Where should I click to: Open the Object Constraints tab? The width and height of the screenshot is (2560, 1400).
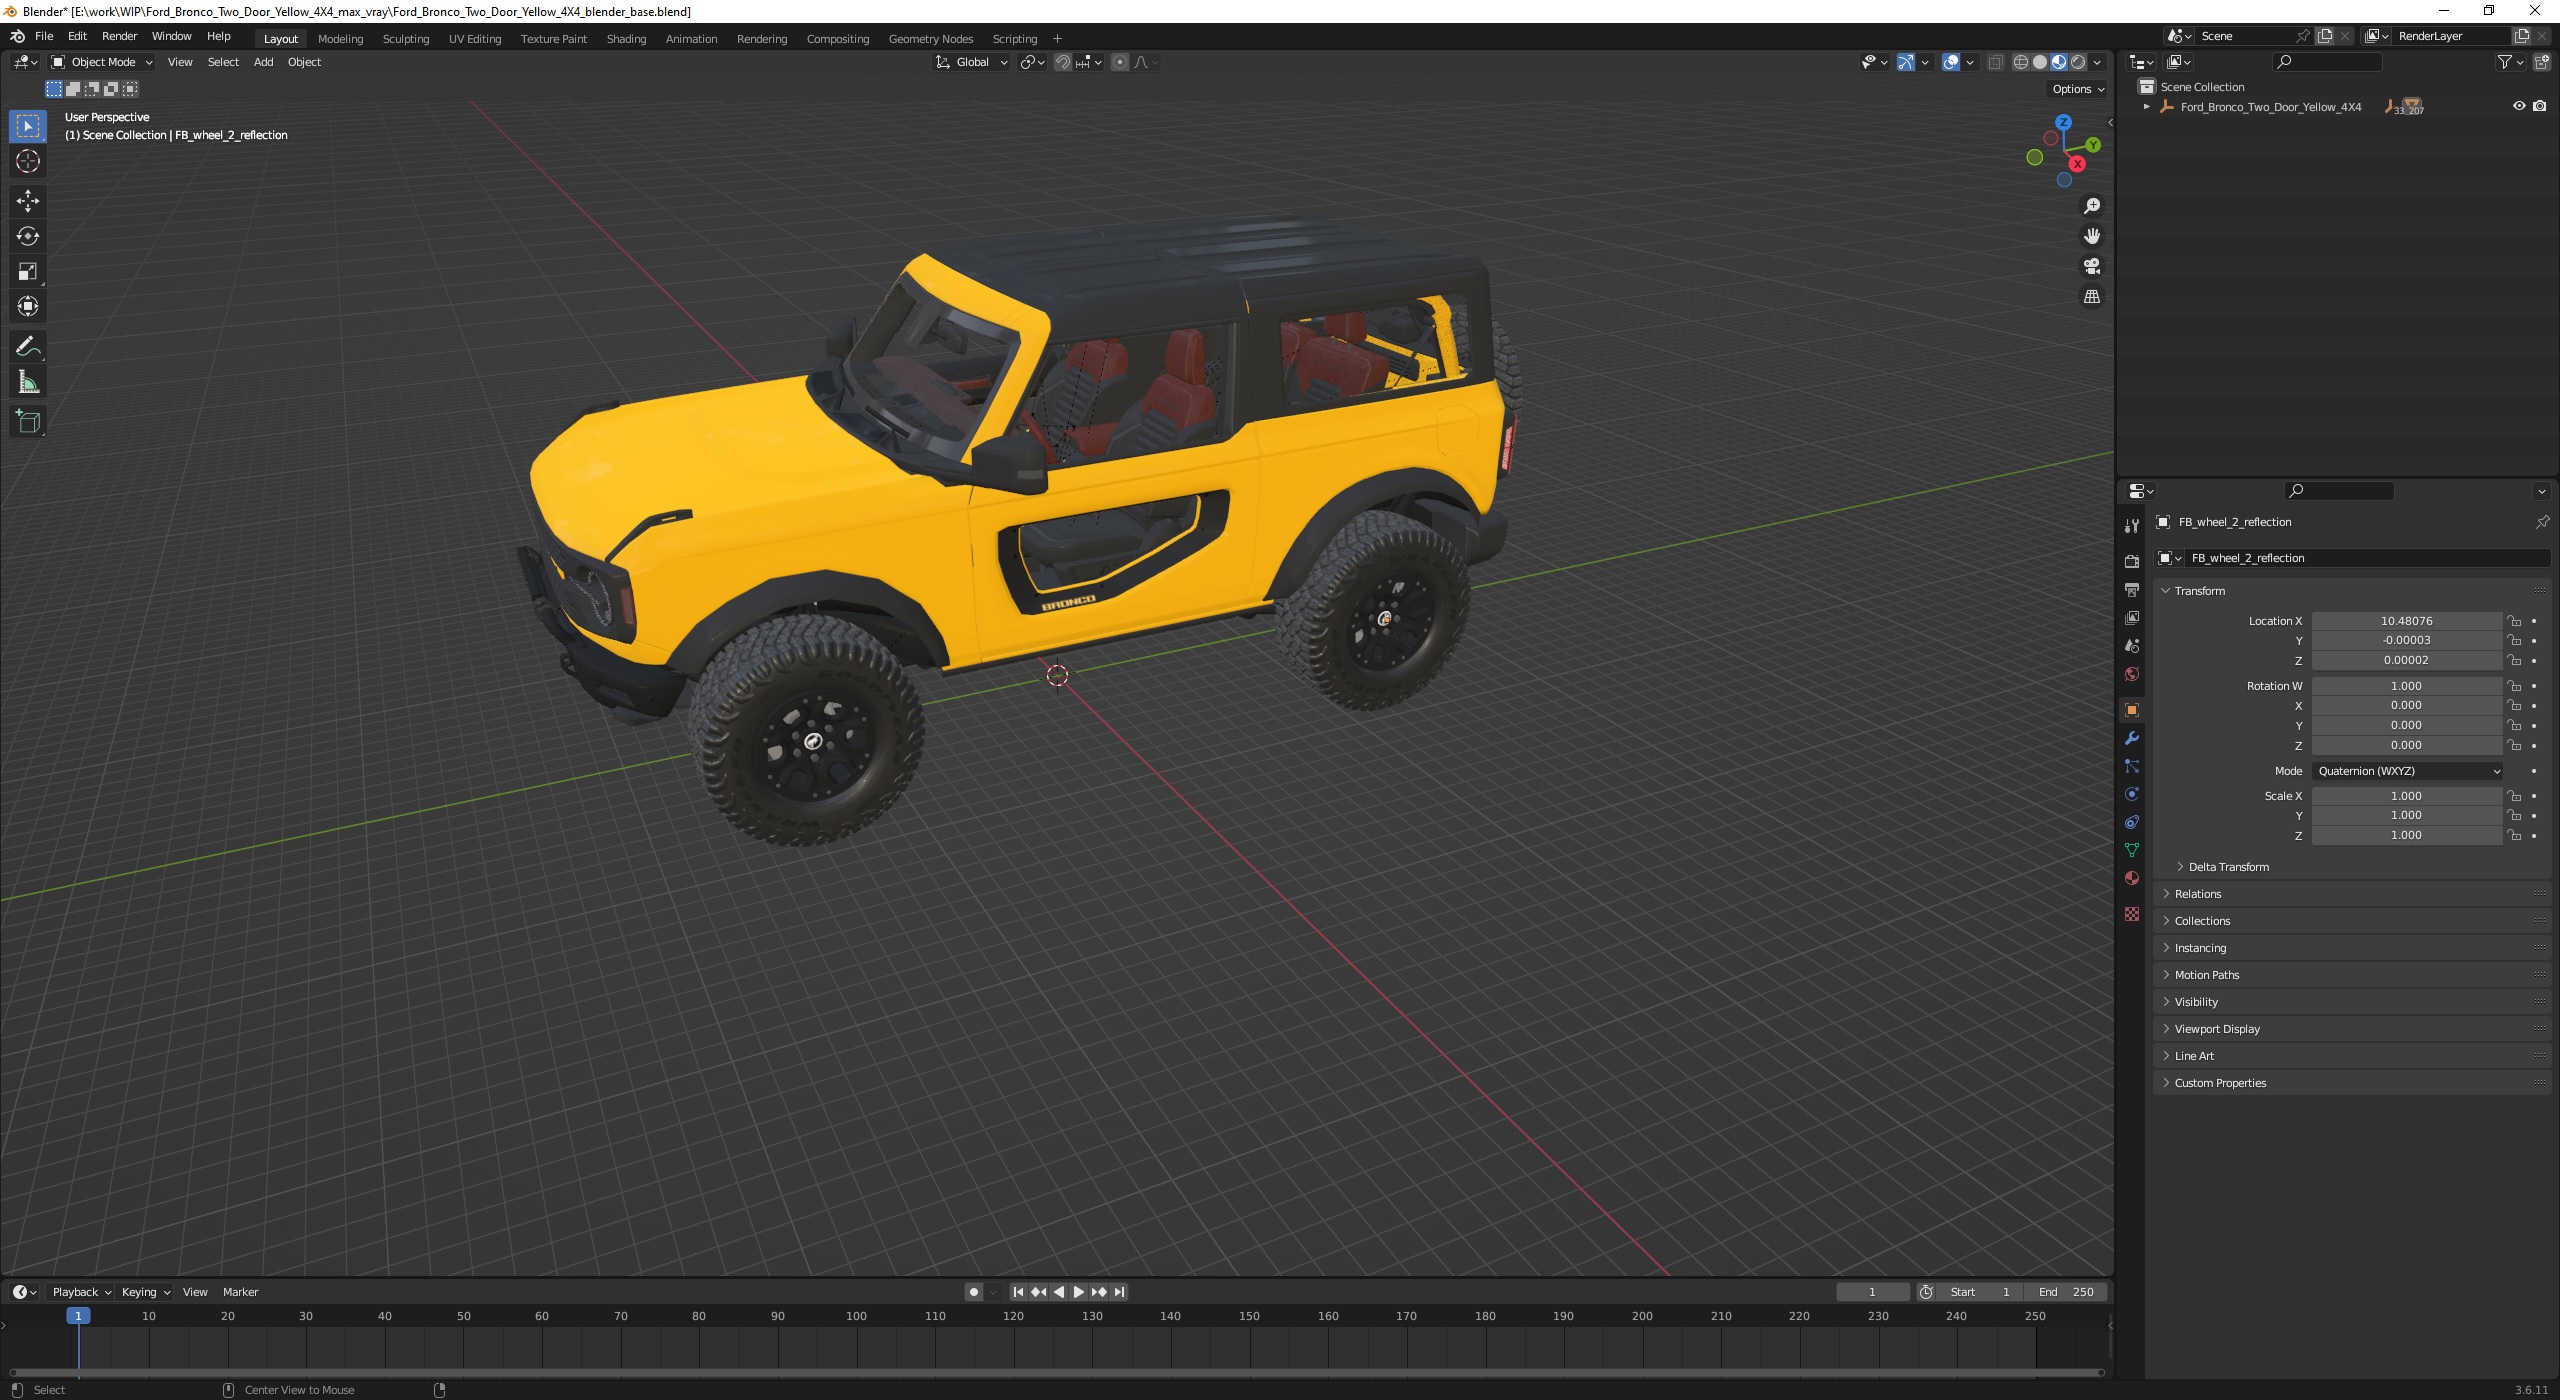click(2131, 822)
